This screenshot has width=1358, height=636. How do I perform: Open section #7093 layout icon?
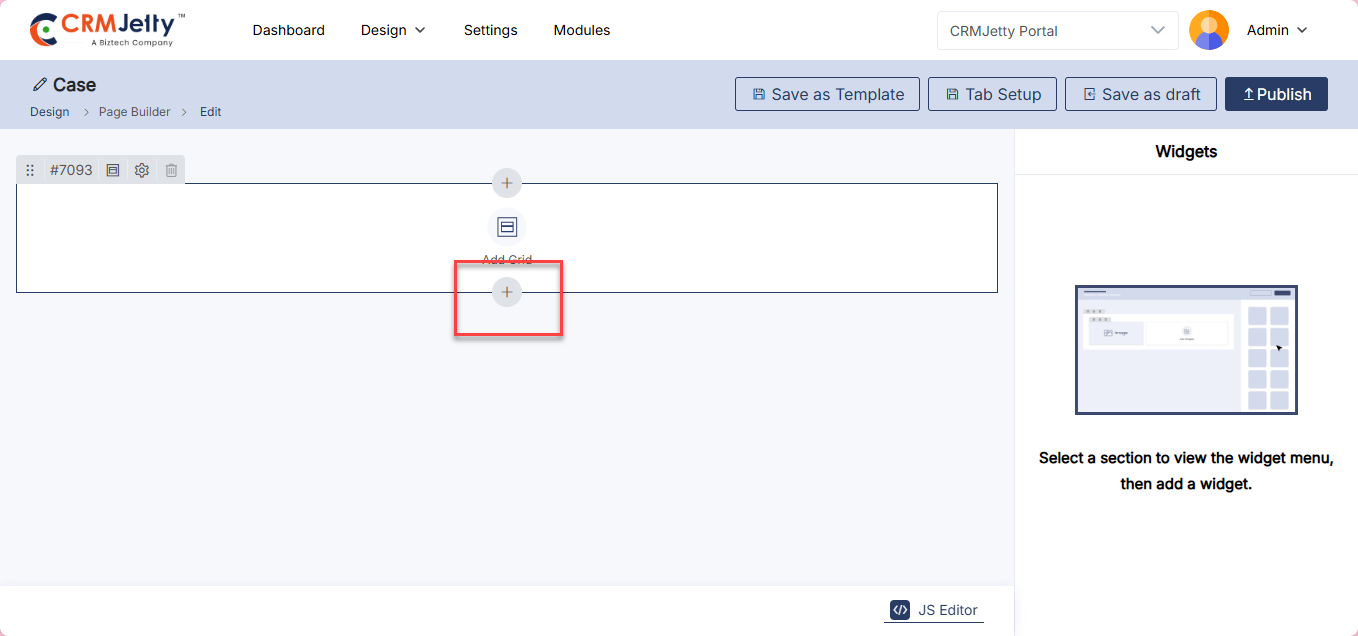pos(113,171)
